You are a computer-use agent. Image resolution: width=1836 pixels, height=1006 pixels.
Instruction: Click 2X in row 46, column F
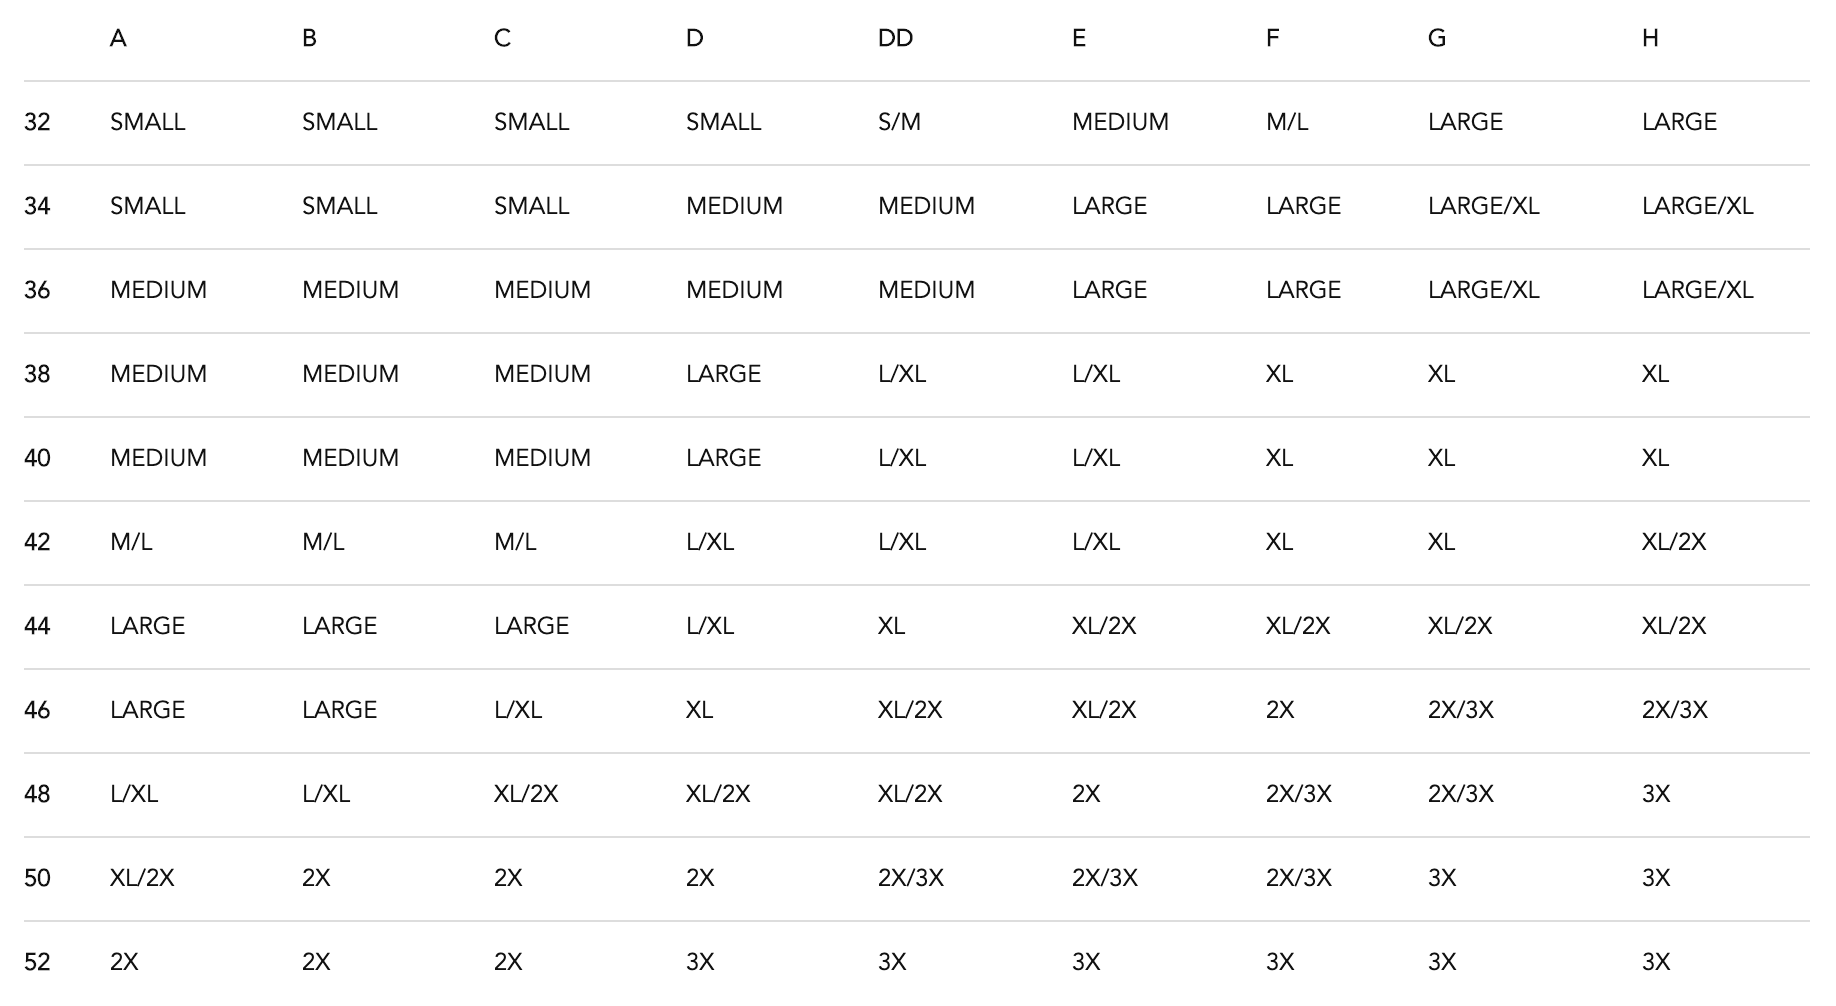pyautogui.click(x=1280, y=710)
